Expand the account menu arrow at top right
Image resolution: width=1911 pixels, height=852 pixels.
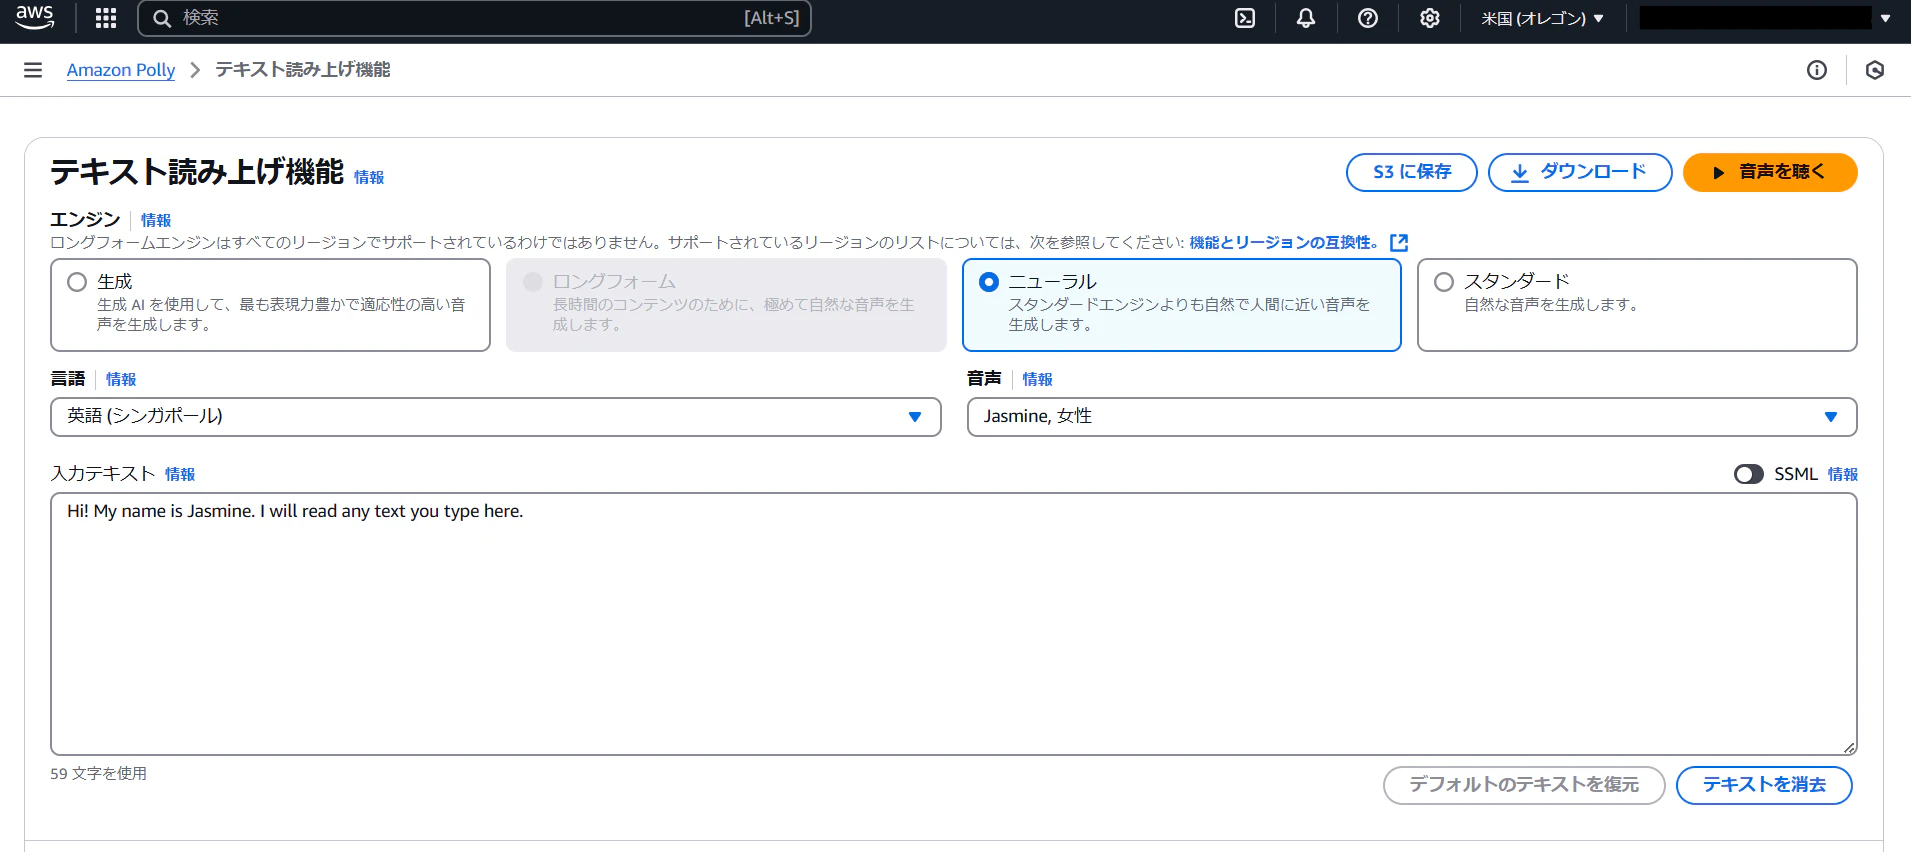tap(1885, 18)
